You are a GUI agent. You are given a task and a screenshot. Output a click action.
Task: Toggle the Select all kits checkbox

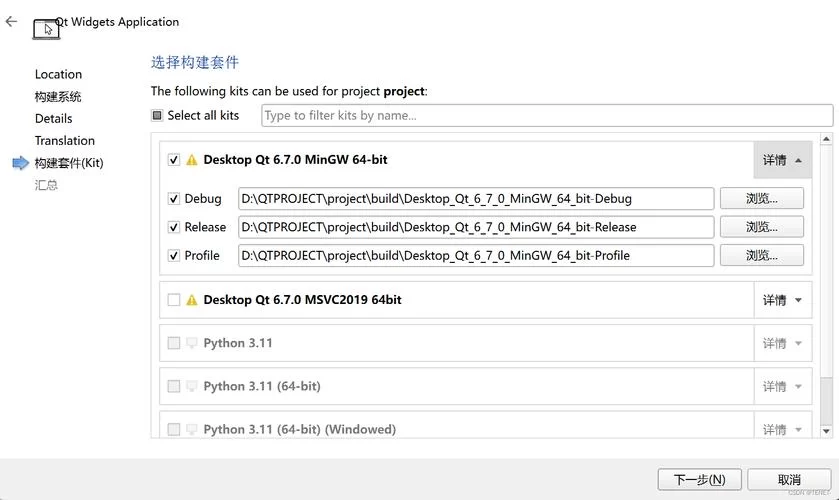[157, 116]
